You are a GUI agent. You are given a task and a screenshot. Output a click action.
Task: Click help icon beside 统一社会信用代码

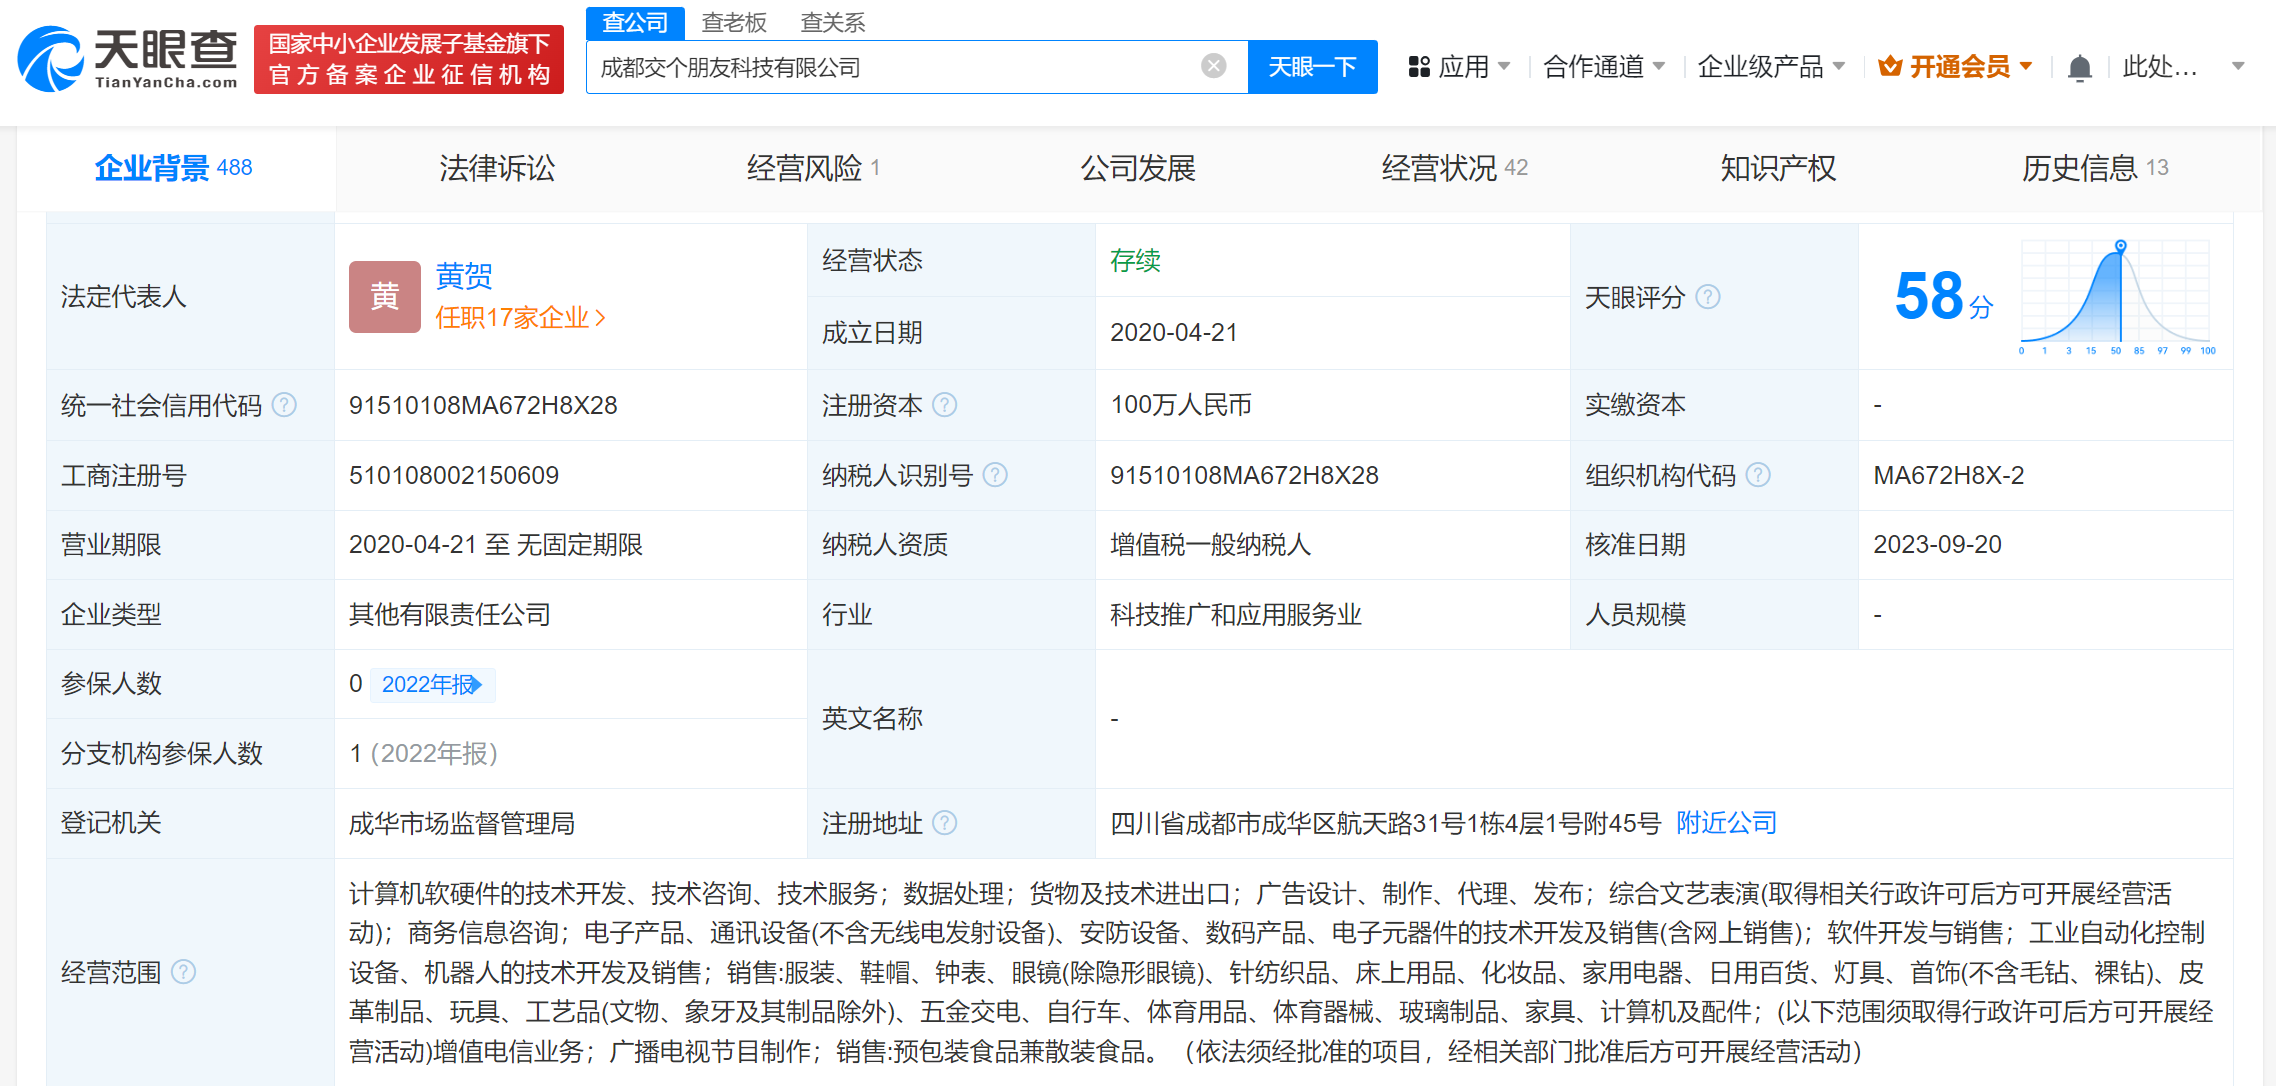284,404
